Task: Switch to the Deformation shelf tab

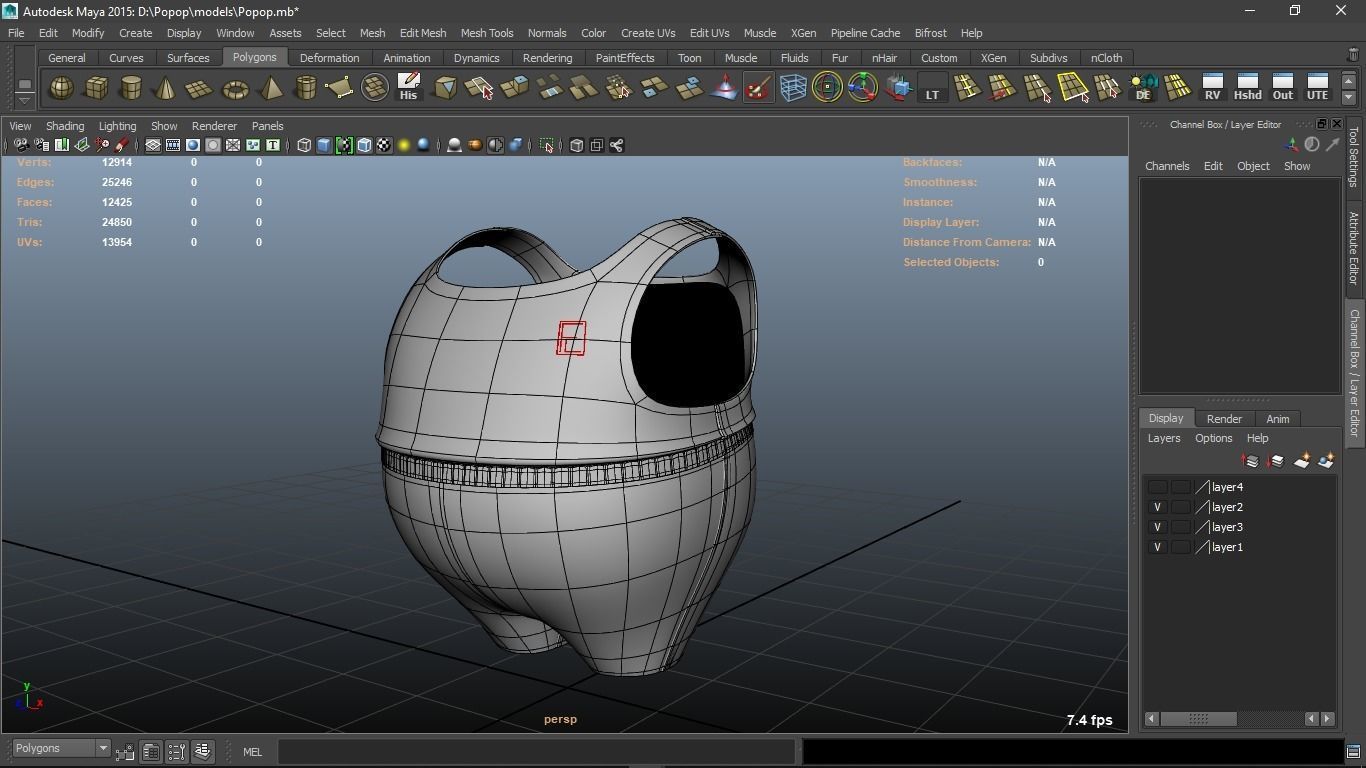Action: 329,58
